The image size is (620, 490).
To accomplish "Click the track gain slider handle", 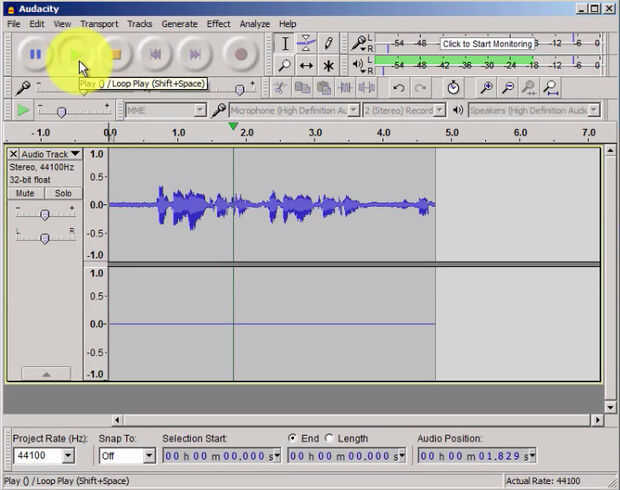I will tap(45, 215).
